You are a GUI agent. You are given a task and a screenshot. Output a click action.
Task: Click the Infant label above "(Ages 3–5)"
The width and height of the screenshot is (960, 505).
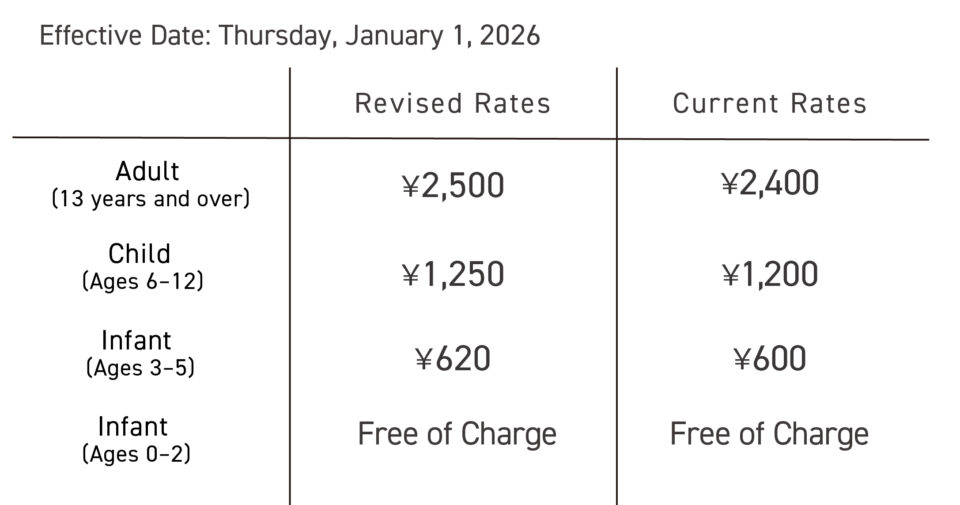[137, 340]
